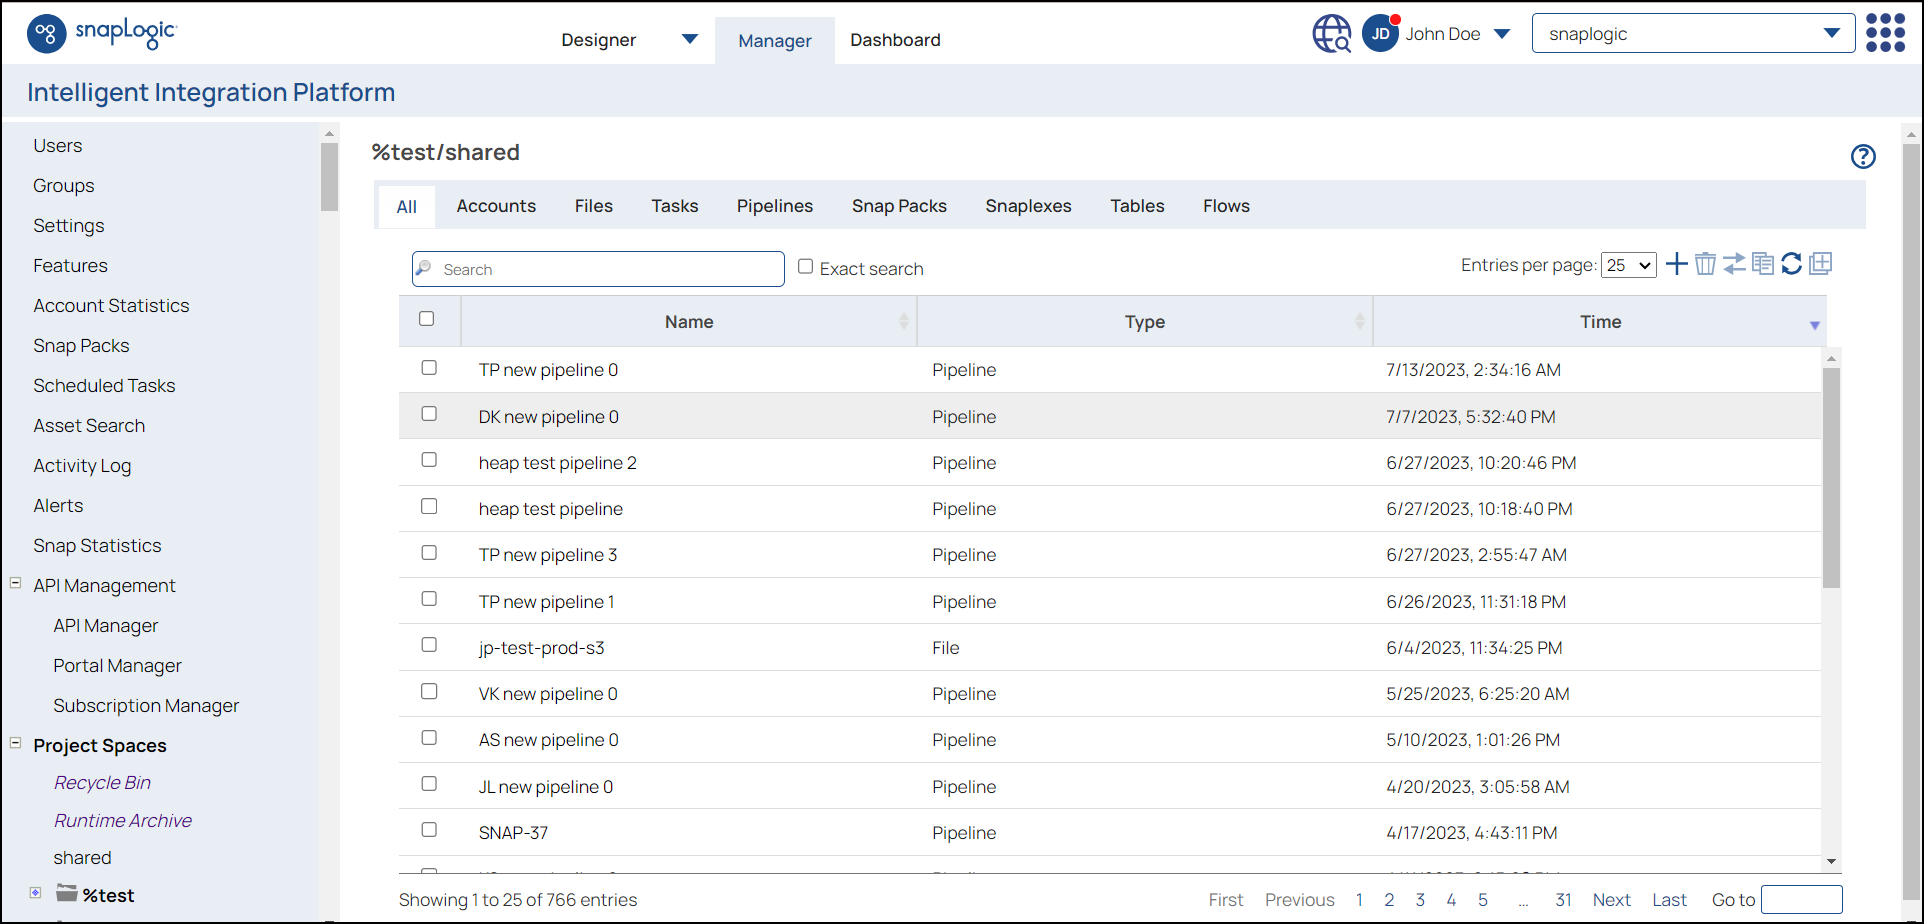Open global search via the globe icon
This screenshot has height=924, width=1924.
click(x=1330, y=33)
